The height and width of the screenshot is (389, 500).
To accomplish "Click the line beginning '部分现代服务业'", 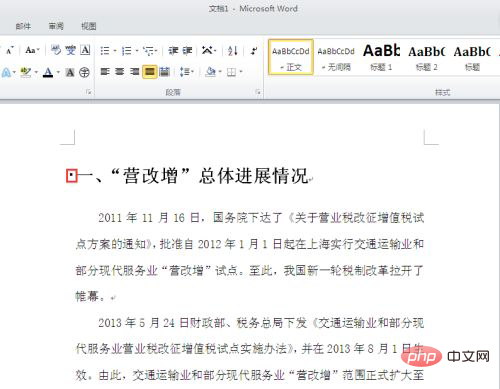I will [250, 270].
